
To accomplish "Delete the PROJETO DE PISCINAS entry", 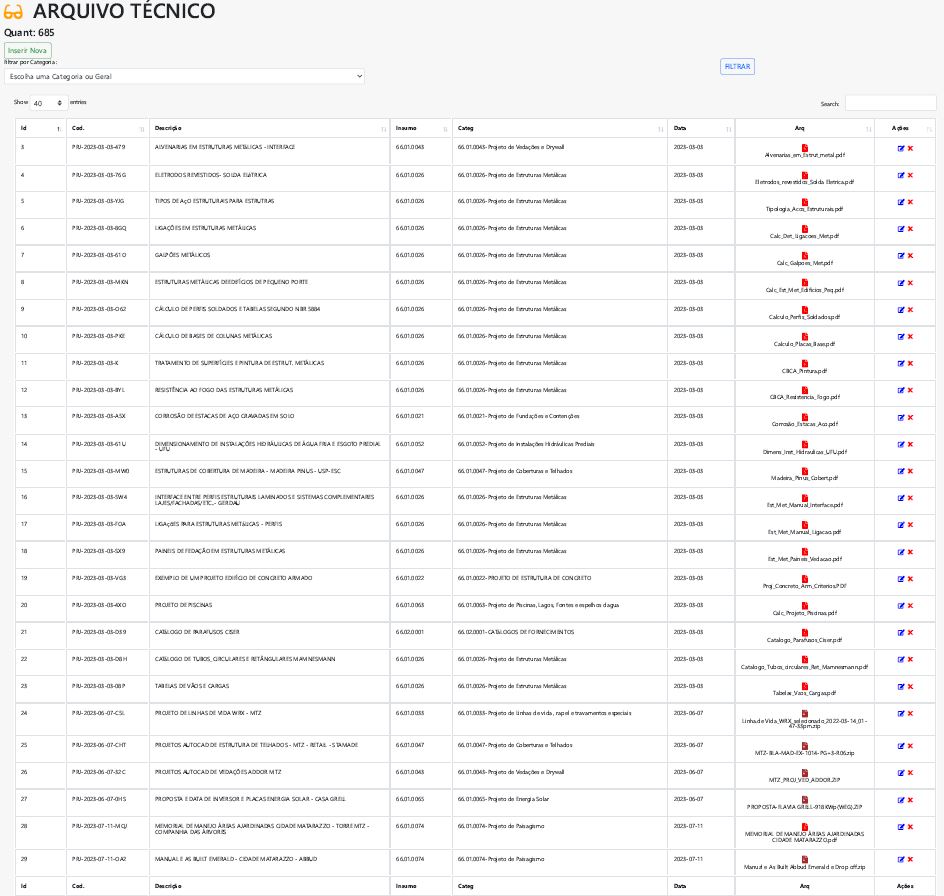I will click(x=910, y=606).
